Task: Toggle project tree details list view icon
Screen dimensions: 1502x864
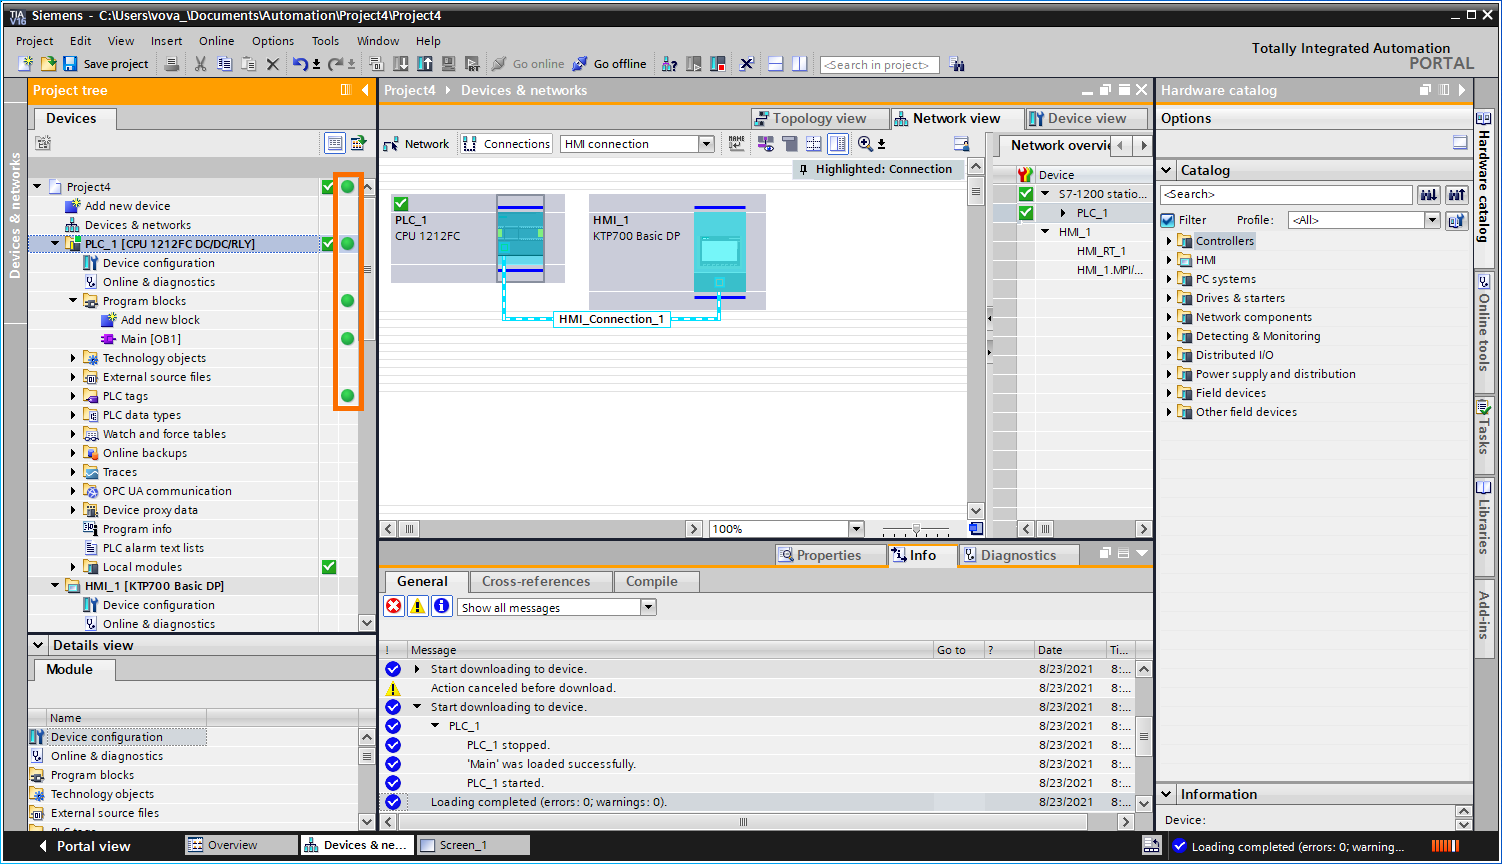Action: (336, 143)
